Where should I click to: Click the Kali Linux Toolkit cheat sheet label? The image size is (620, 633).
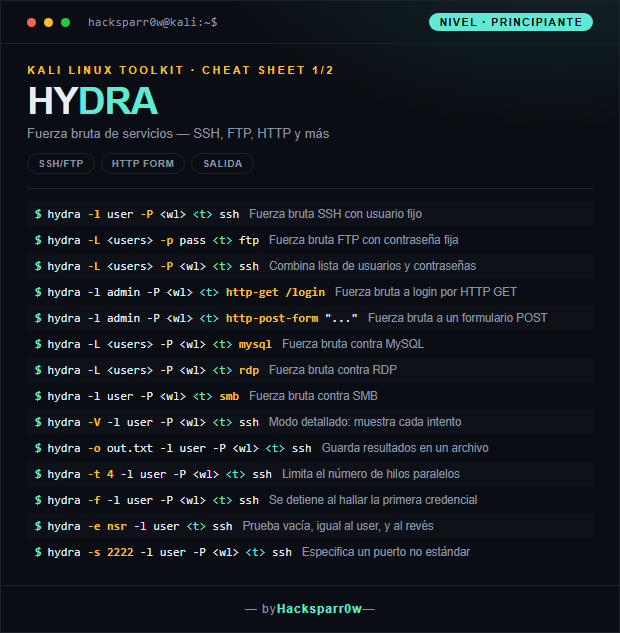pos(180,70)
